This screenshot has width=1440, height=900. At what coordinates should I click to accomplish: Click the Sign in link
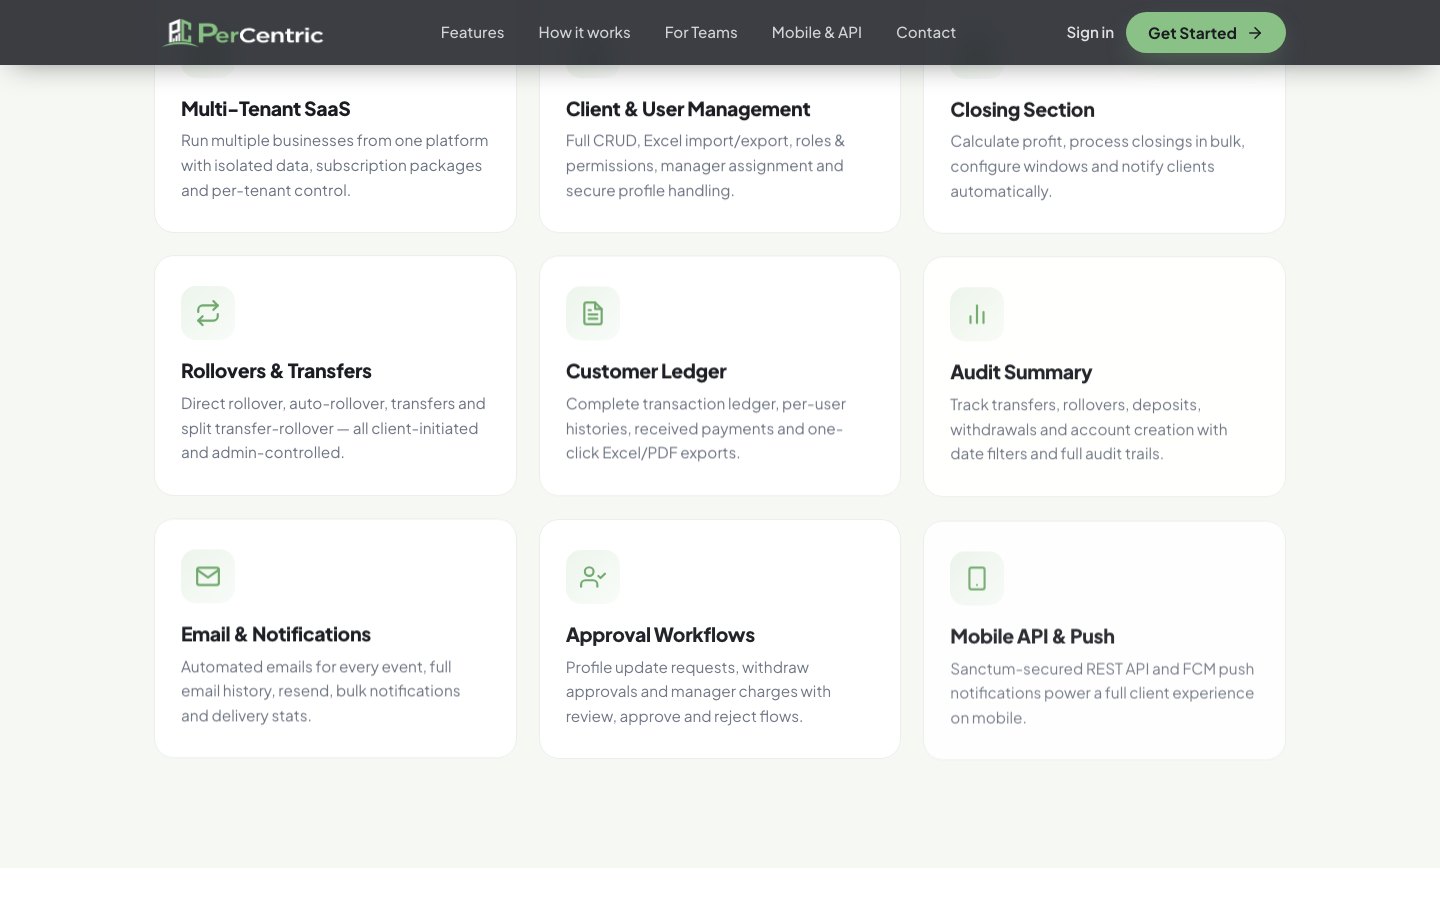click(1090, 33)
